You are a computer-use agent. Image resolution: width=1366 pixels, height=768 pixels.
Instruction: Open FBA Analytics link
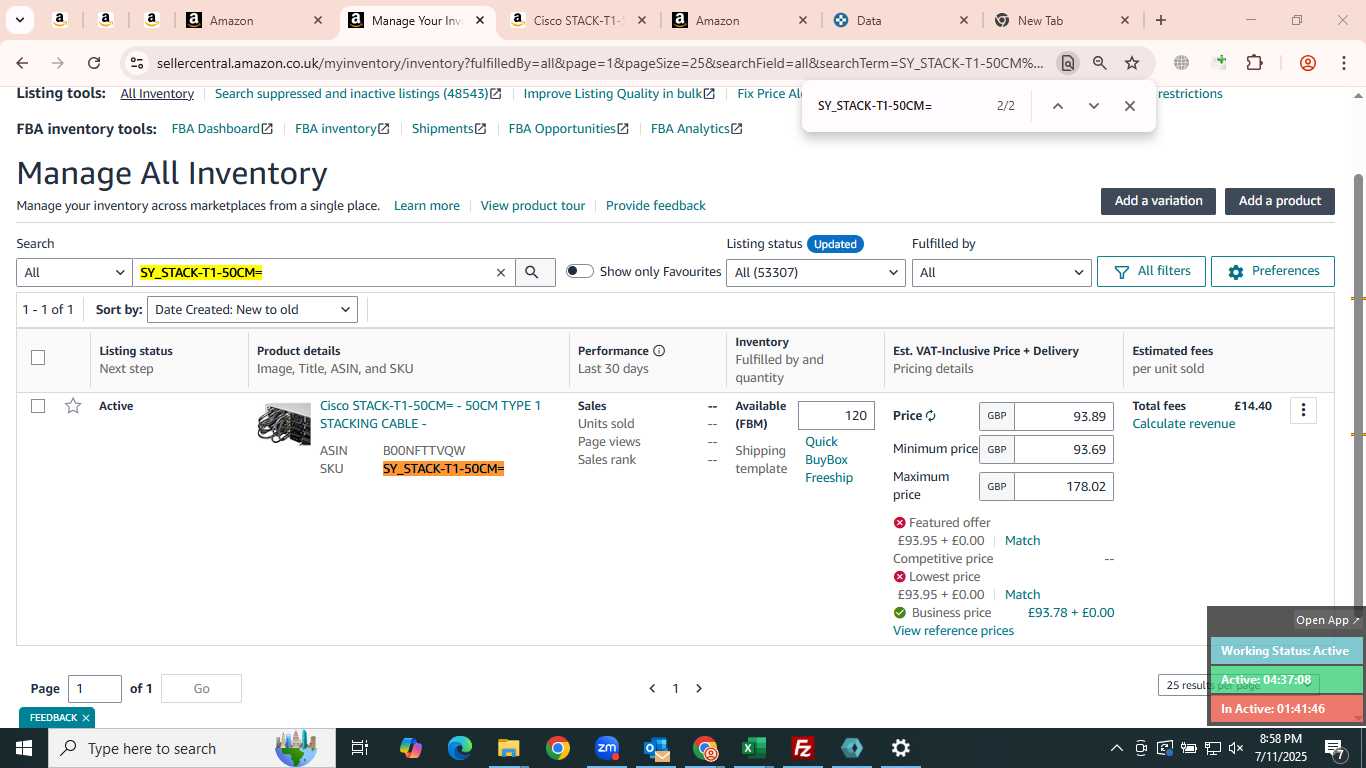(x=696, y=129)
